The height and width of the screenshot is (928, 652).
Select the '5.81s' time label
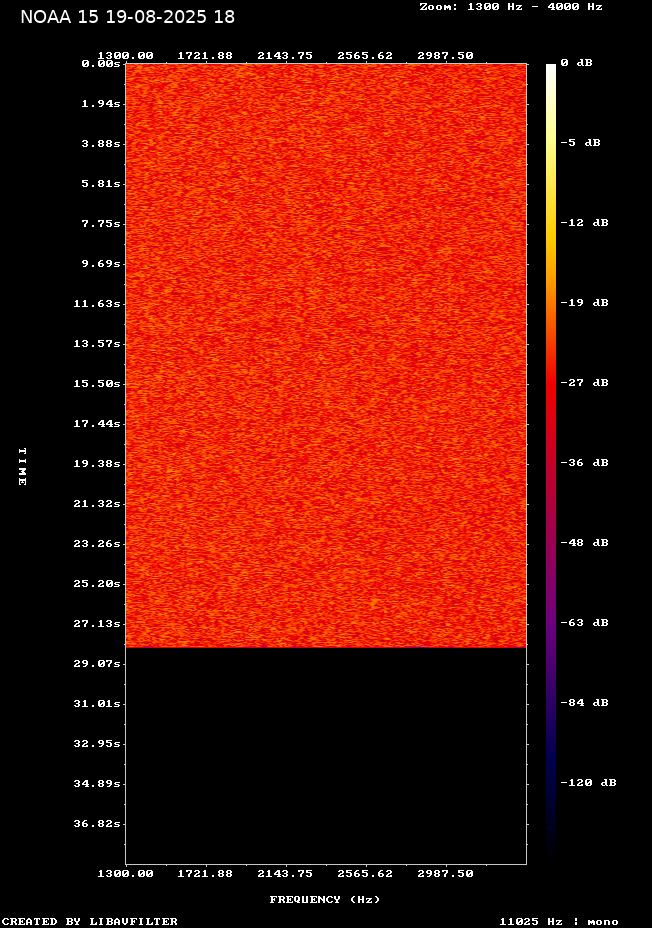(101, 183)
